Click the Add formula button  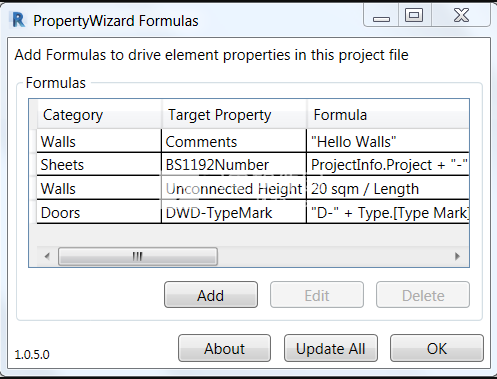tap(211, 295)
